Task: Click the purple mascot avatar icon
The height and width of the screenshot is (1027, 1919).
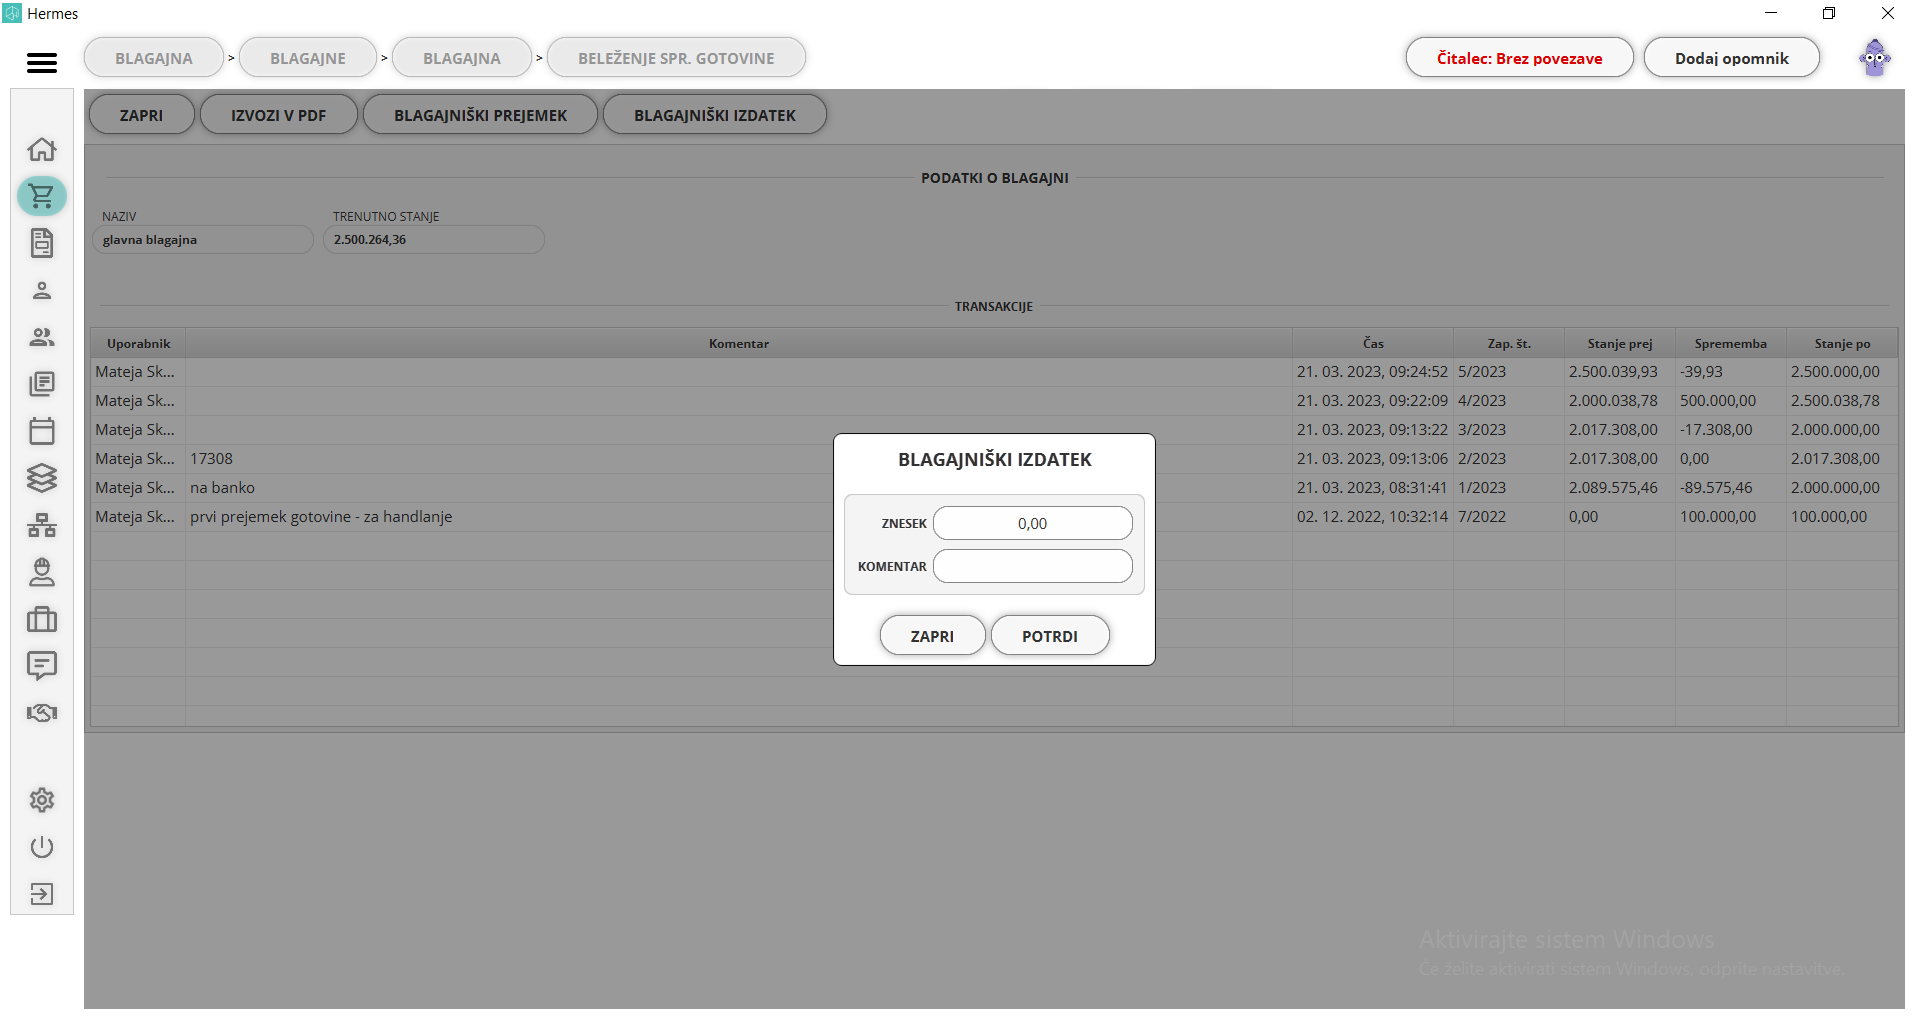Action: [1875, 58]
